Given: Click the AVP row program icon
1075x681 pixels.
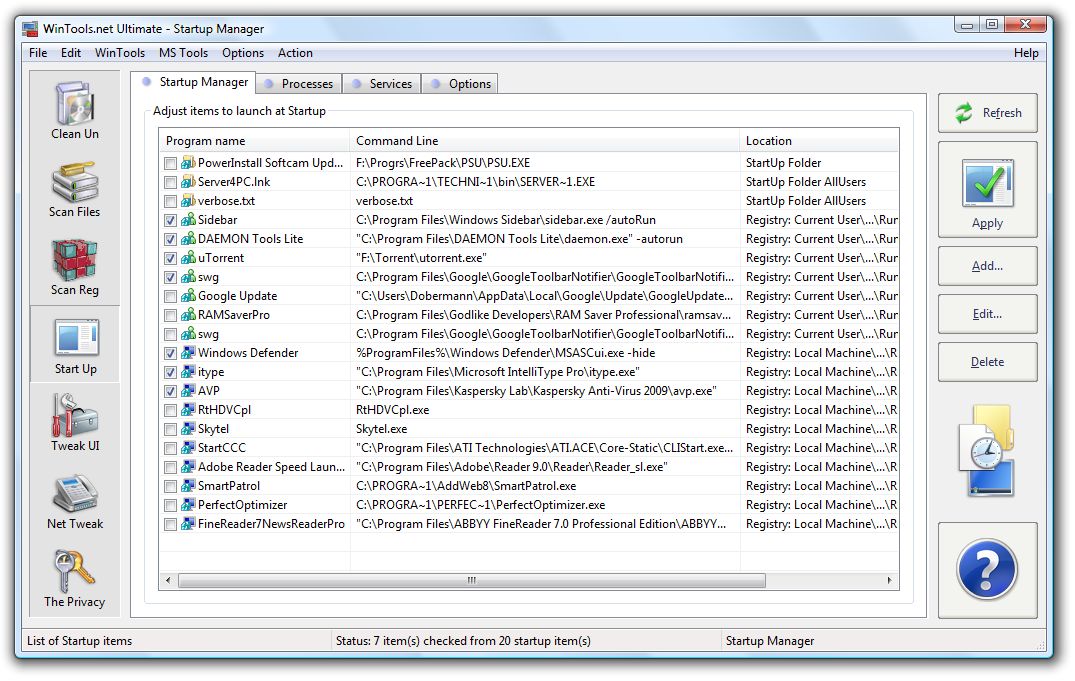Looking at the screenshot, I should click(x=189, y=391).
